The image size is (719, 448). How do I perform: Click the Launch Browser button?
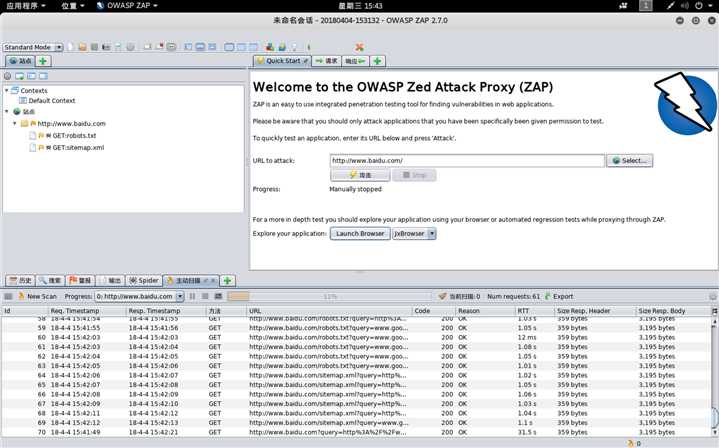pyautogui.click(x=360, y=233)
